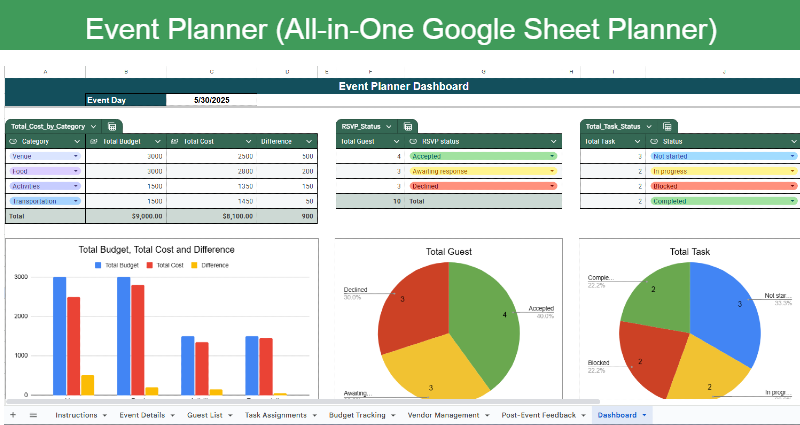Open the In progress status chip dropdown
The height and width of the screenshot is (425, 800).
coord(793,171)
